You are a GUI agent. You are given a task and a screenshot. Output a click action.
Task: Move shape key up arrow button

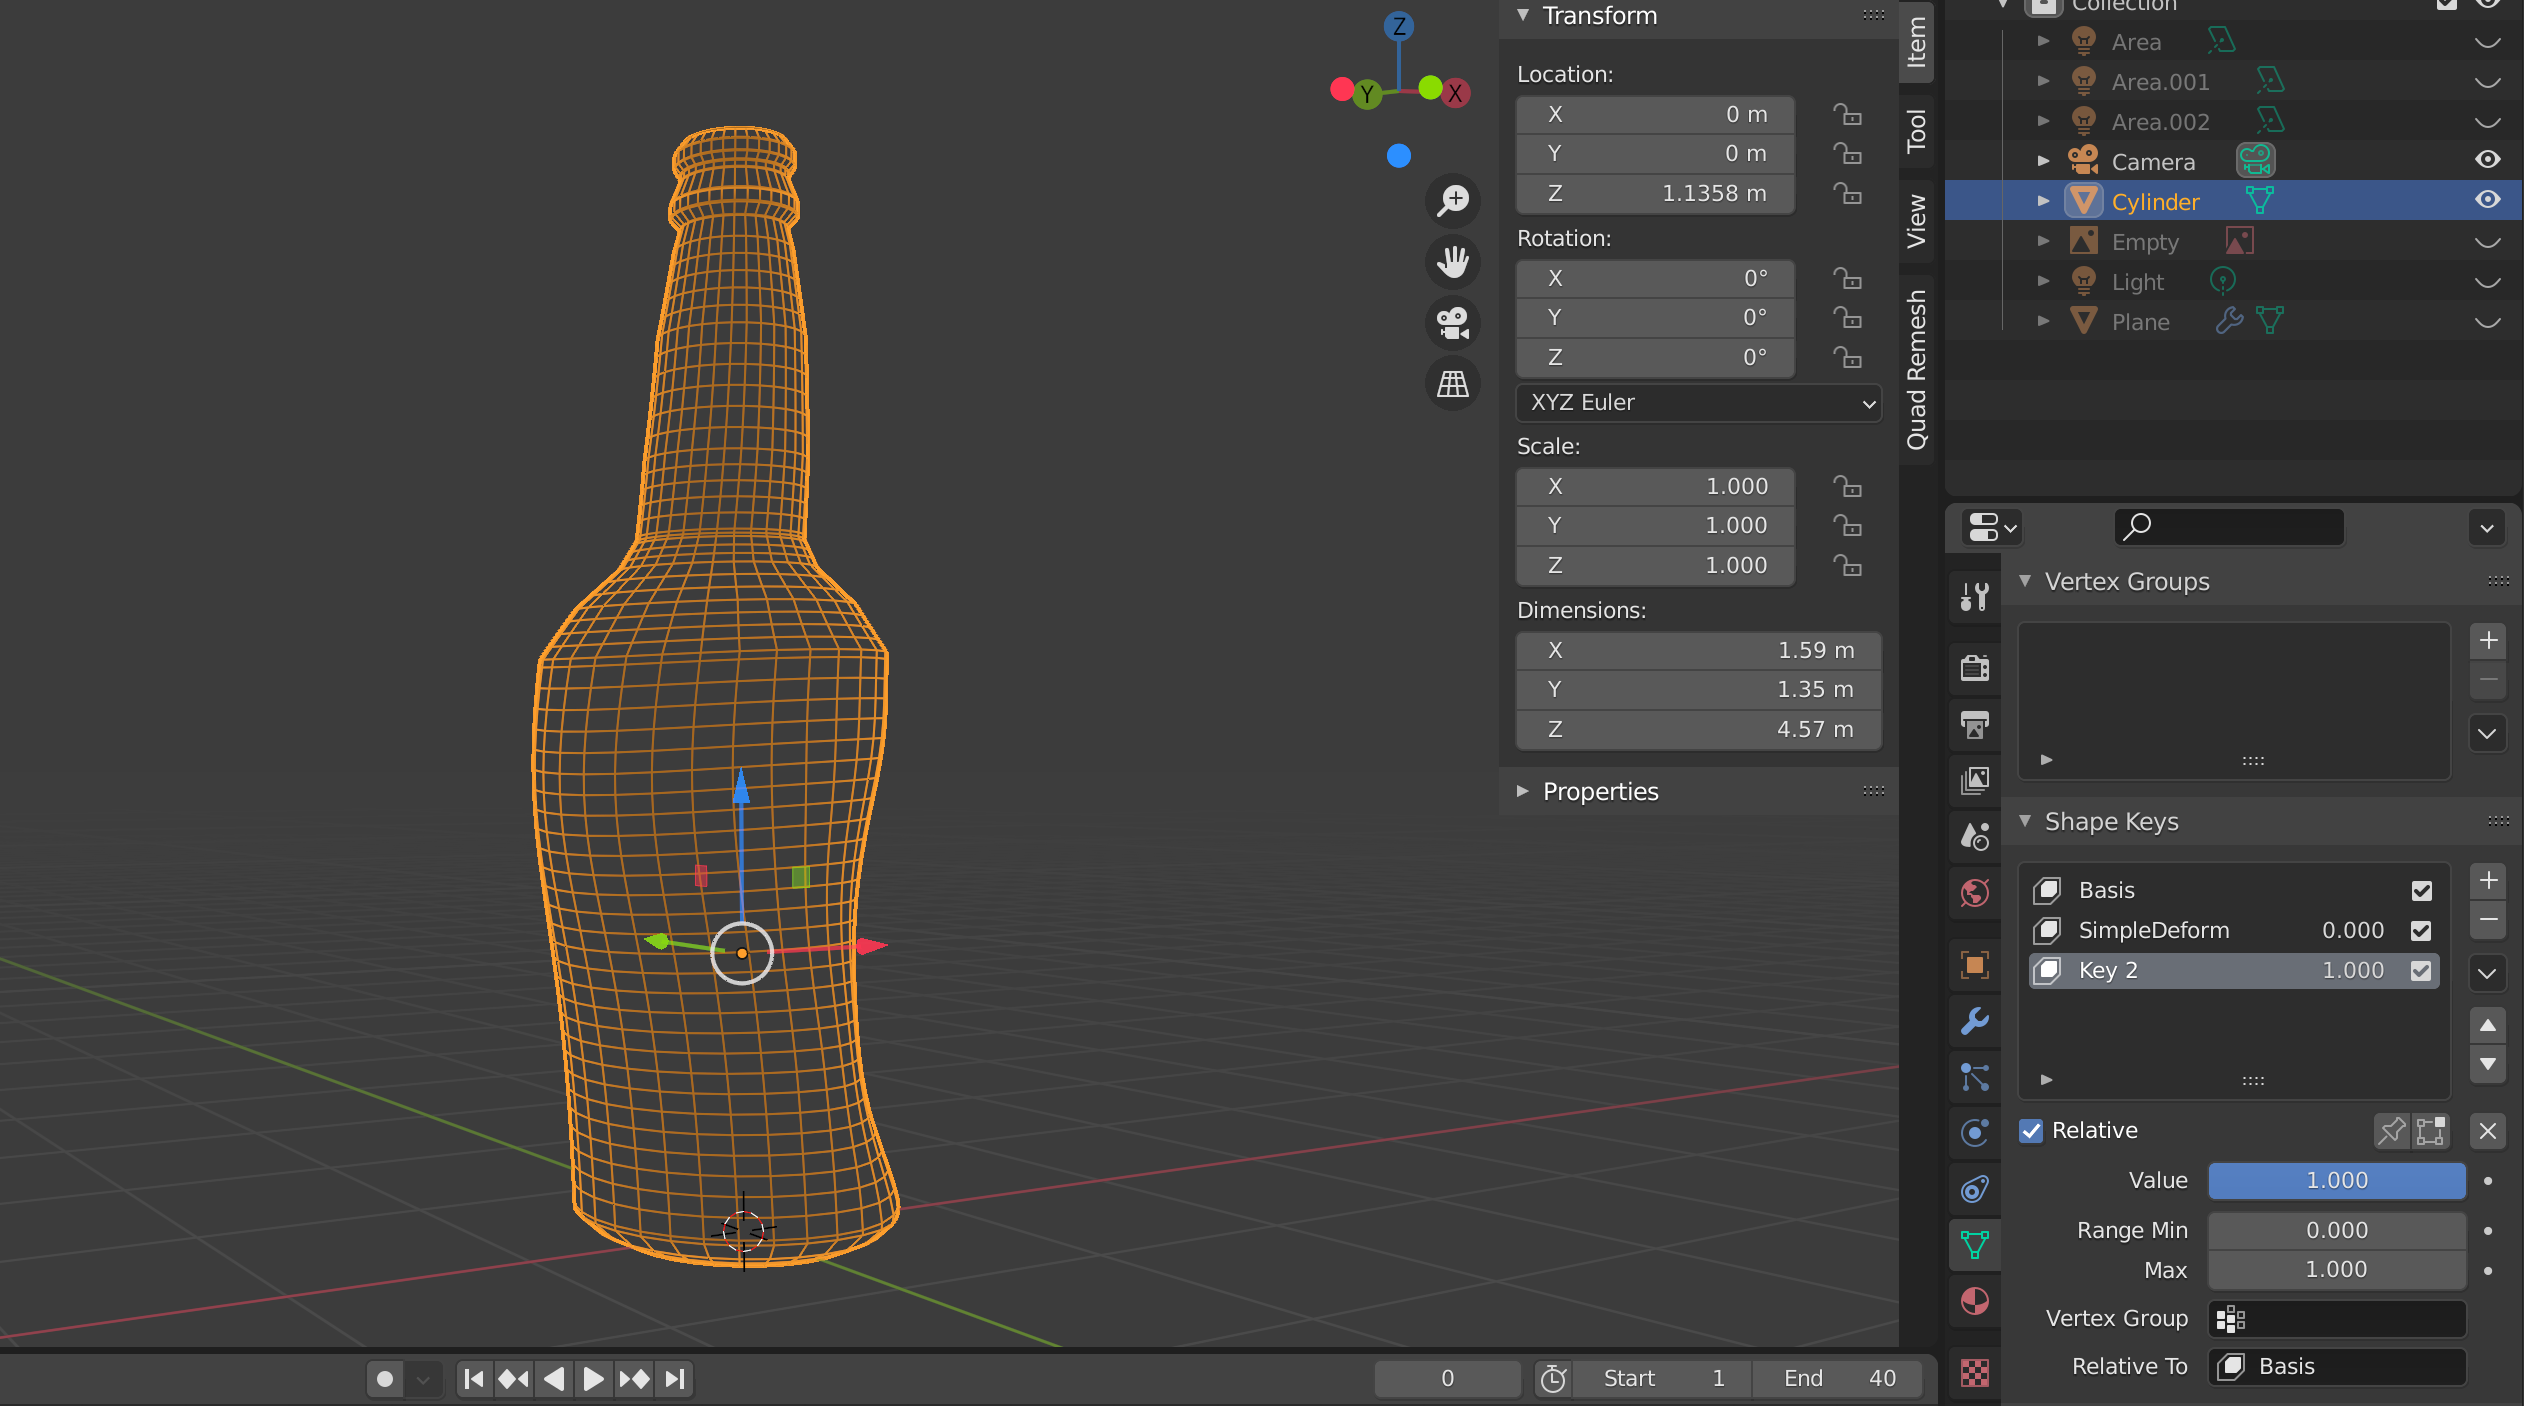tap(2488, 1026)
